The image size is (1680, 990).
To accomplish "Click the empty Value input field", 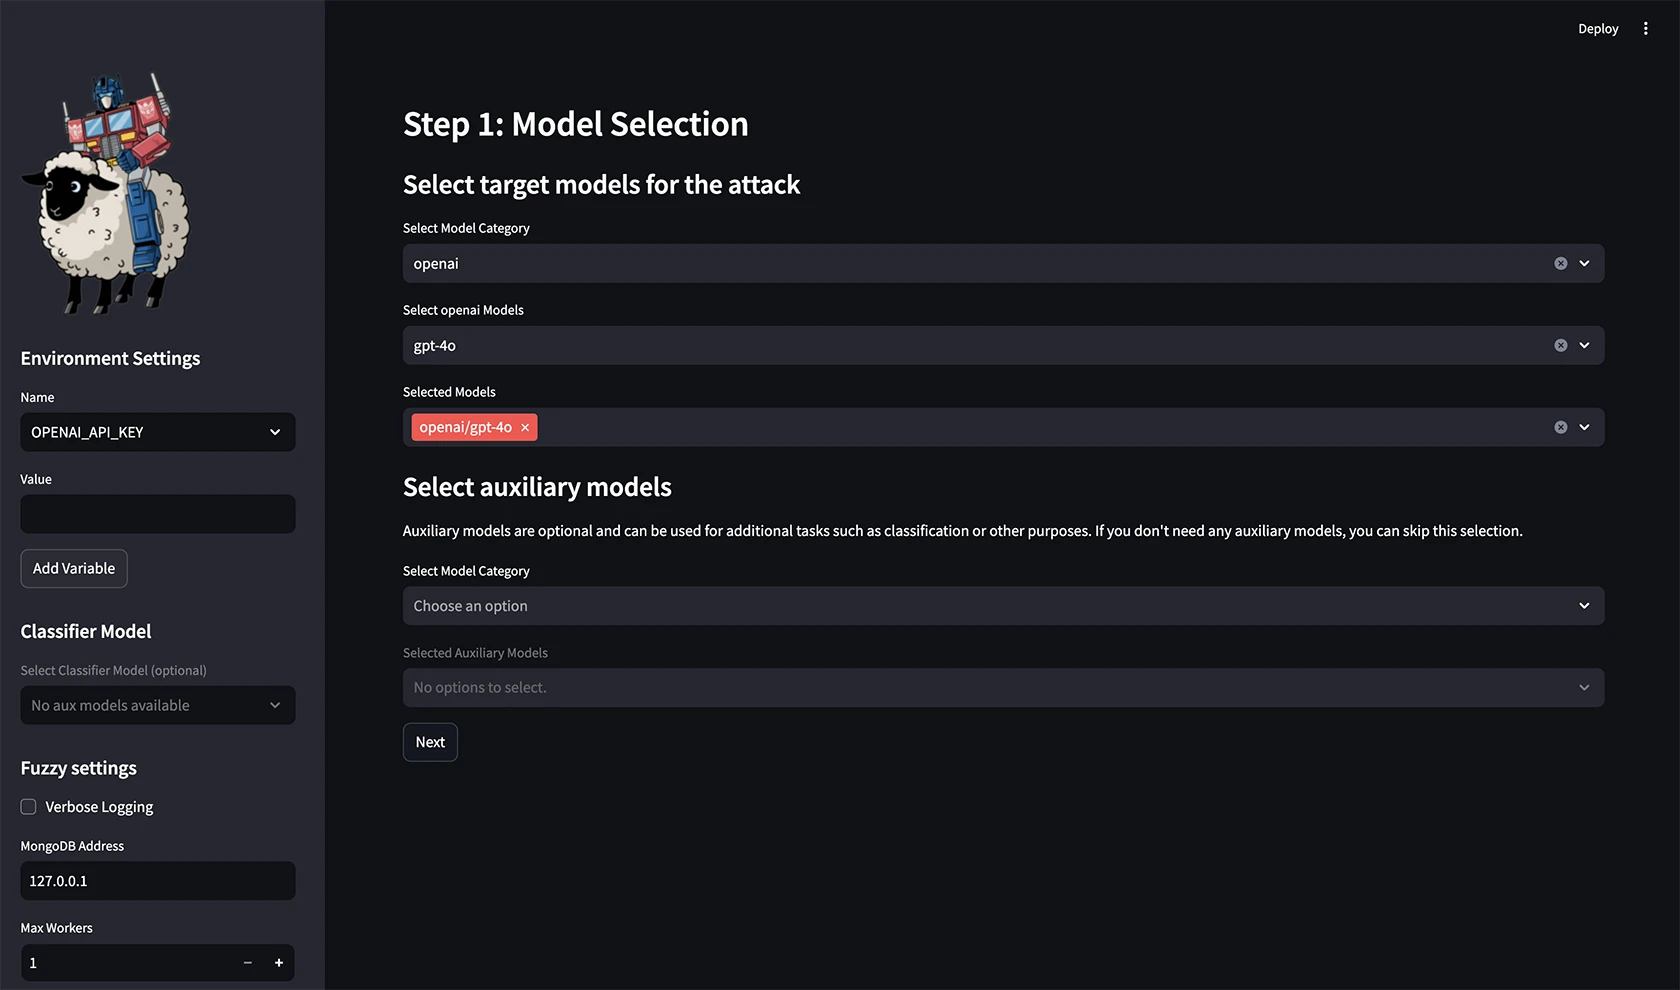I will coord(157,514).
